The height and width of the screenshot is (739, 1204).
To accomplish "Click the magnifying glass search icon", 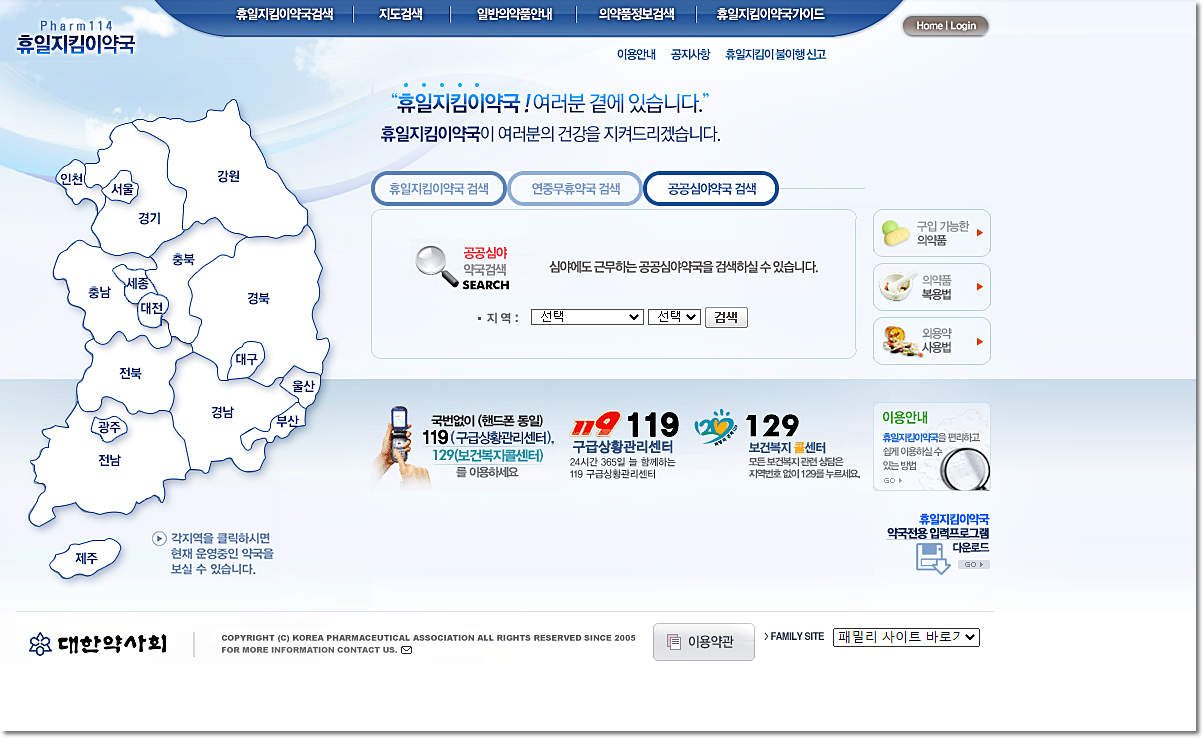I will tap(435, 266).
